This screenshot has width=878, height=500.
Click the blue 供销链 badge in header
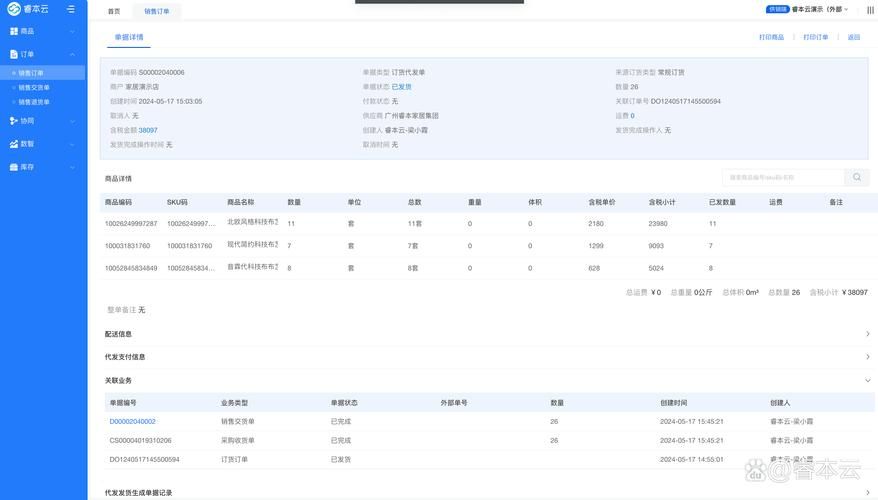(x=777, y=9)
